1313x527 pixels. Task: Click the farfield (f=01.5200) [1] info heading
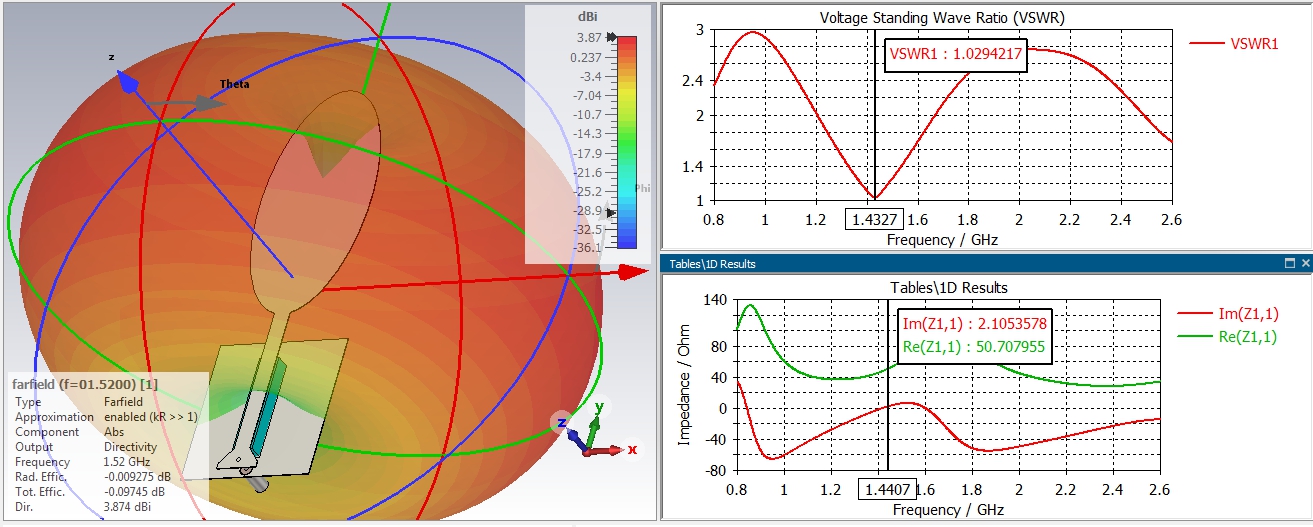pos(84,384)
